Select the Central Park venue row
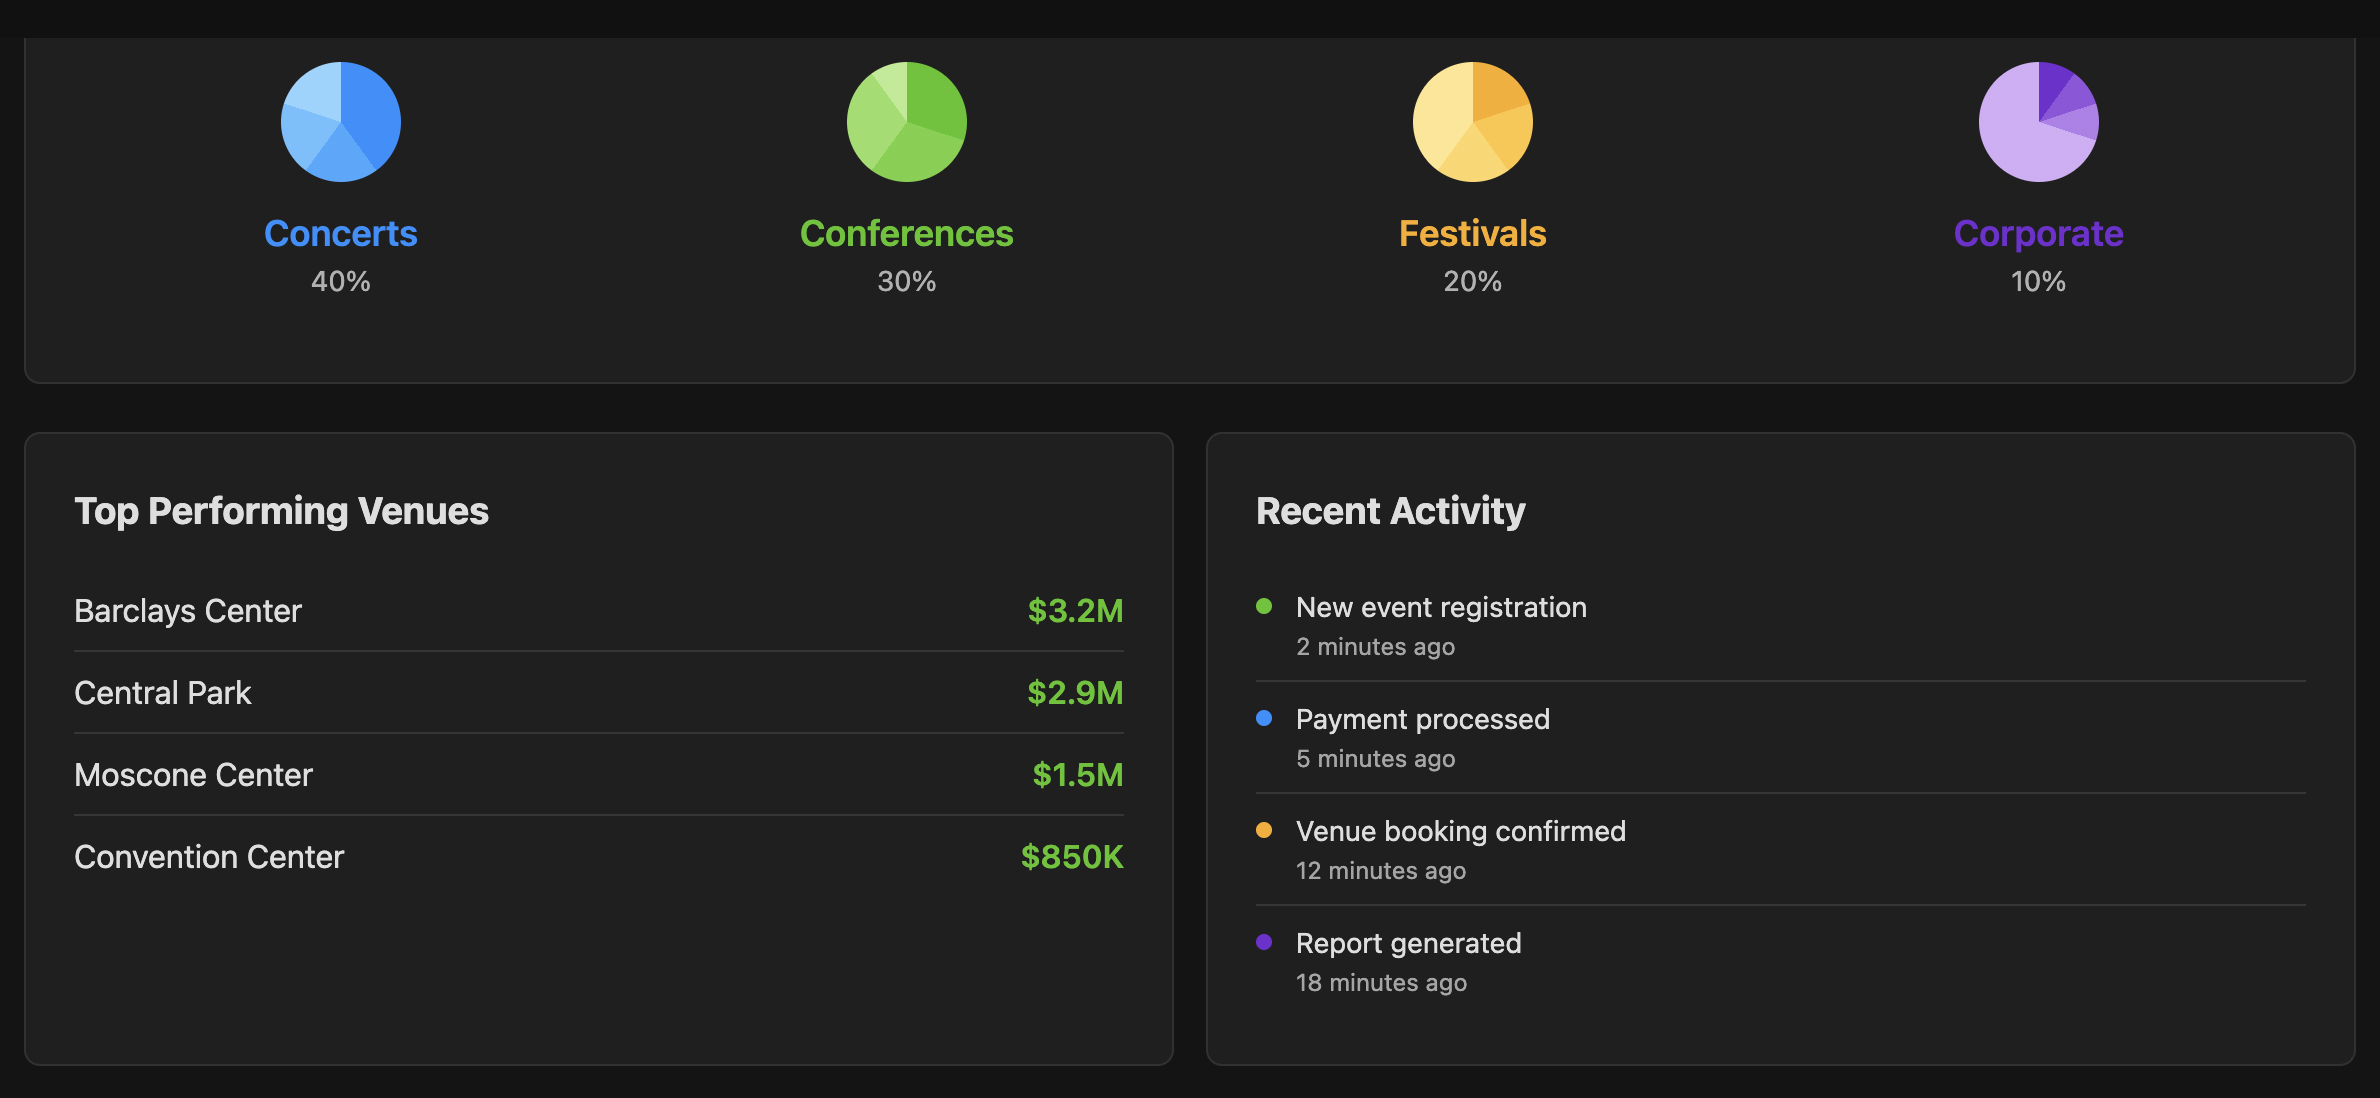 [599, 693]
